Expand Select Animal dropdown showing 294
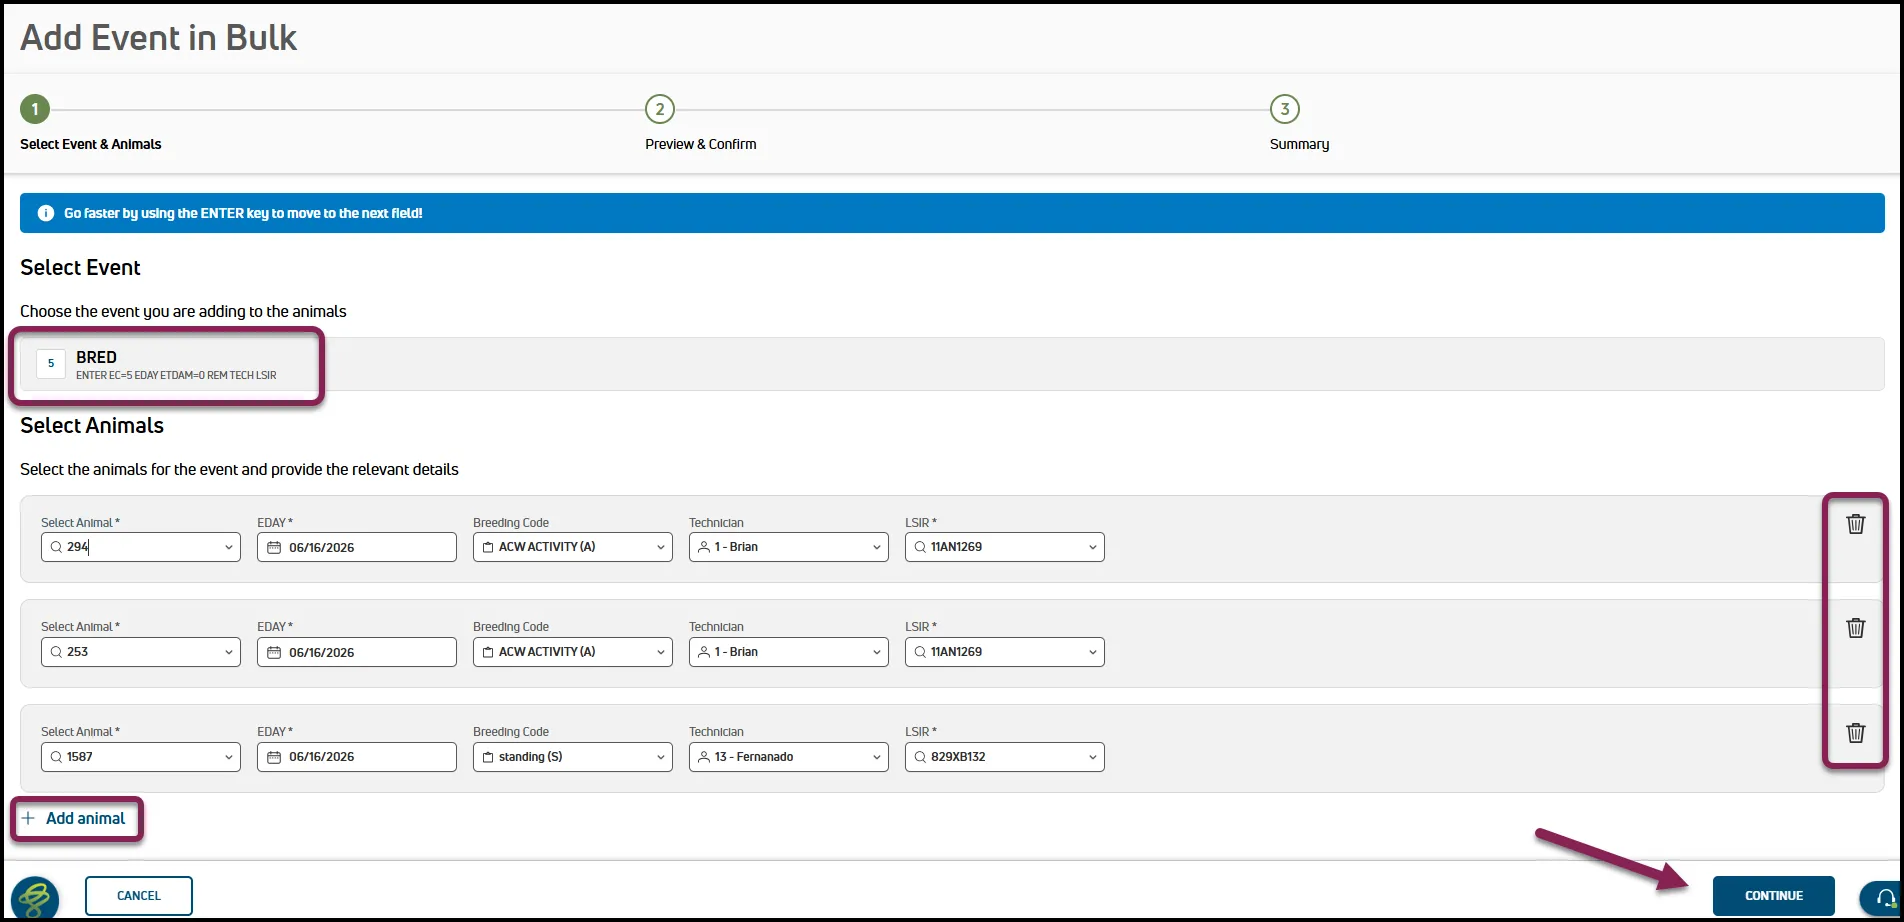Image resolution: width=1904 pixels, height=922 pixels. click(229, 547)
